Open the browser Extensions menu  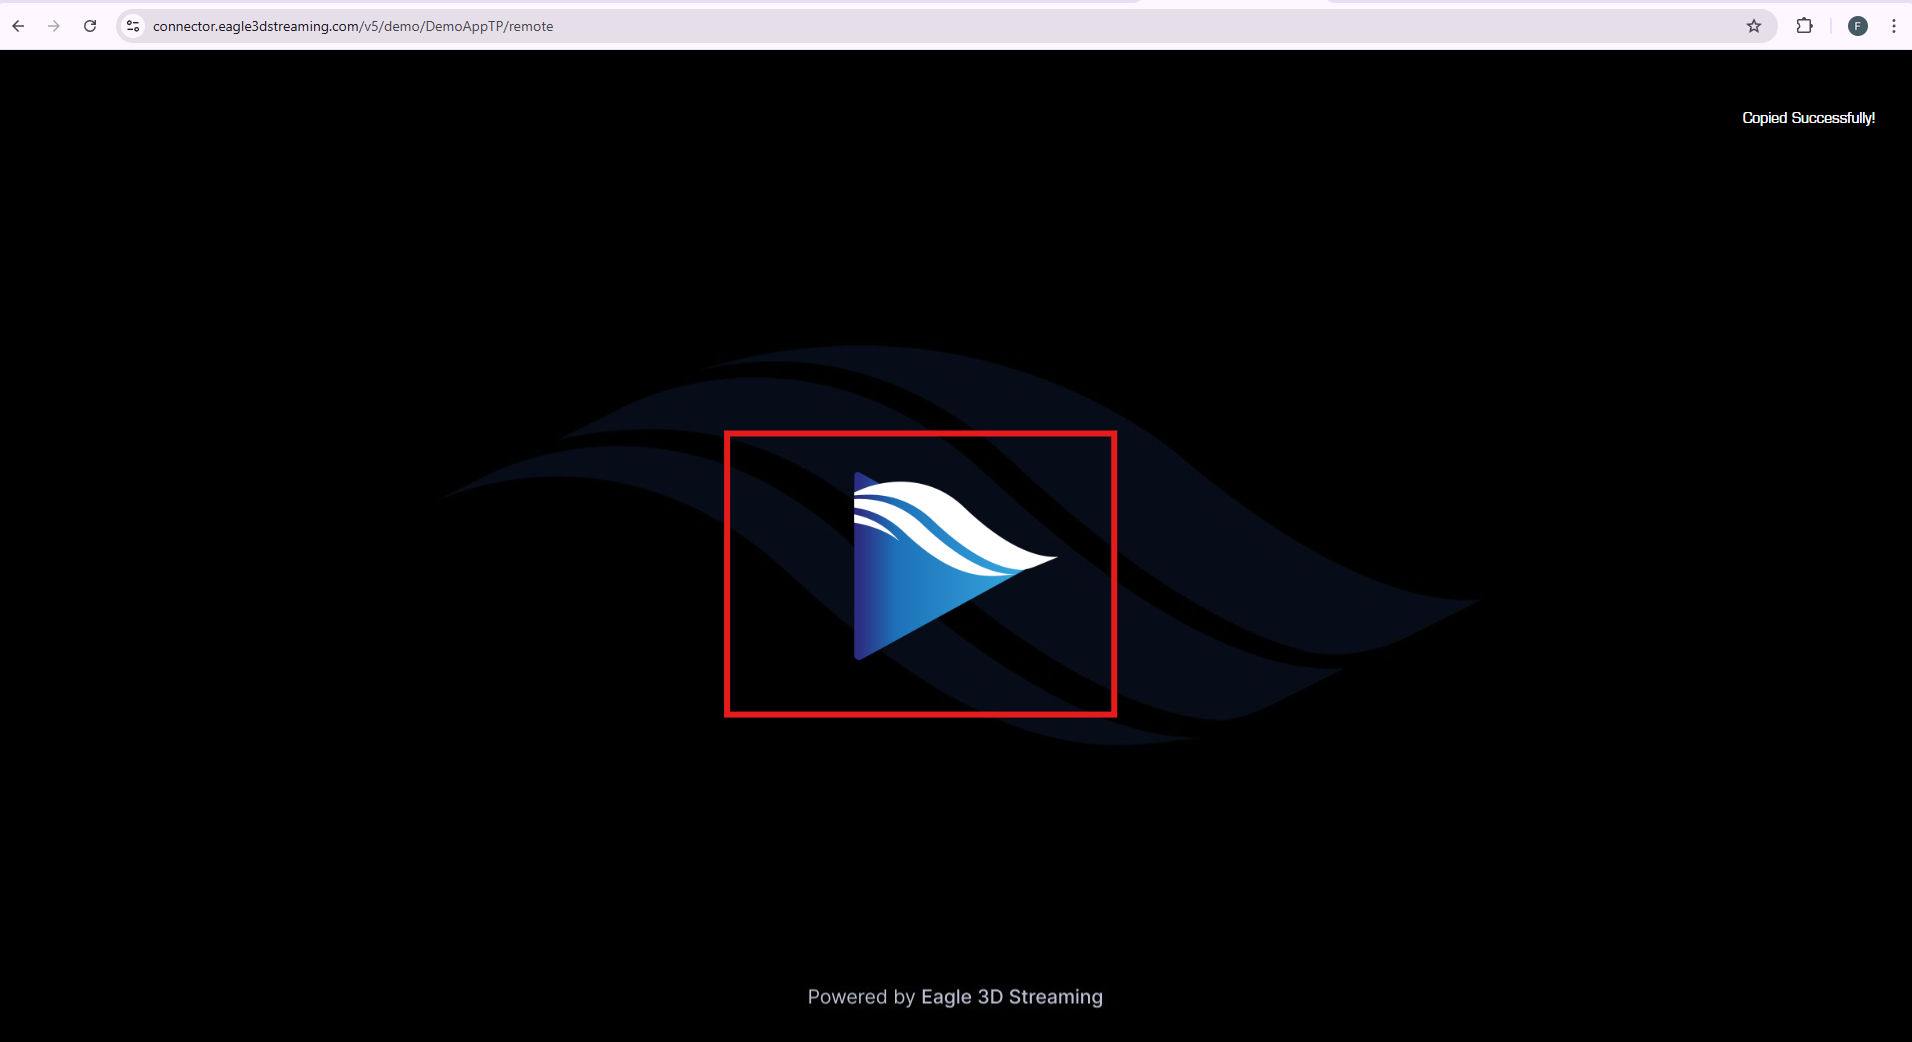1804,26
